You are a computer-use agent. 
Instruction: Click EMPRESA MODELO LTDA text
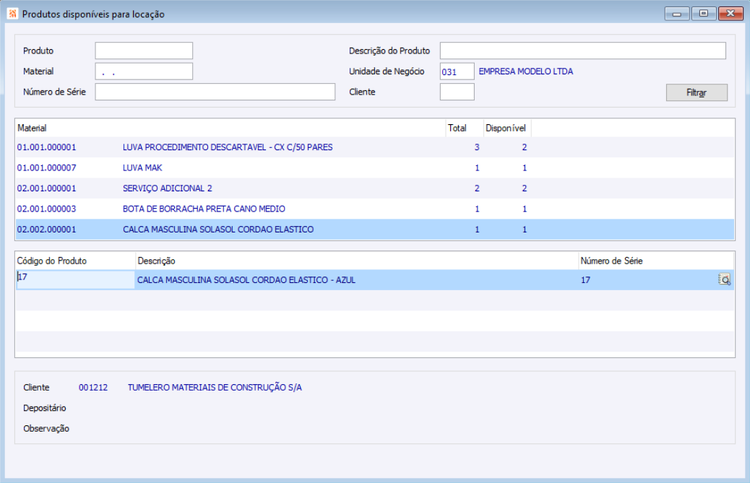tap(526, 71)
